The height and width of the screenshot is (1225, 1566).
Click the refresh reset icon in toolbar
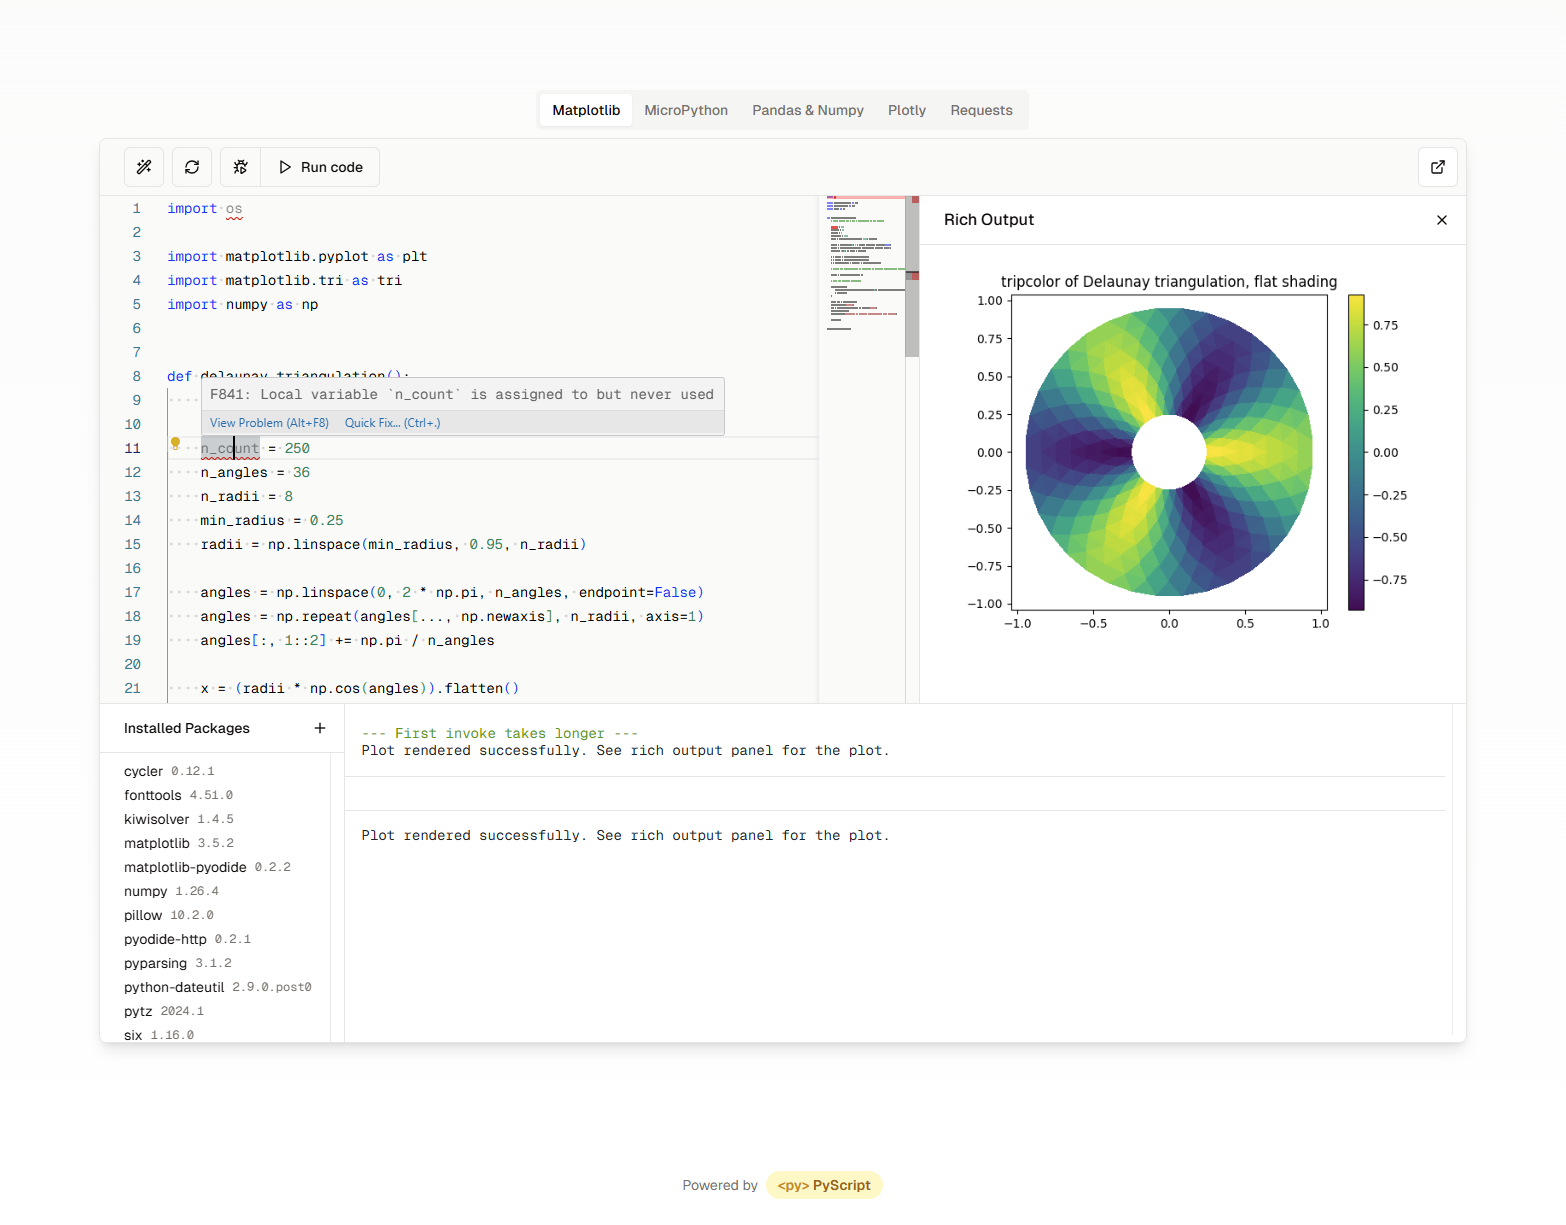coord(192,167)
